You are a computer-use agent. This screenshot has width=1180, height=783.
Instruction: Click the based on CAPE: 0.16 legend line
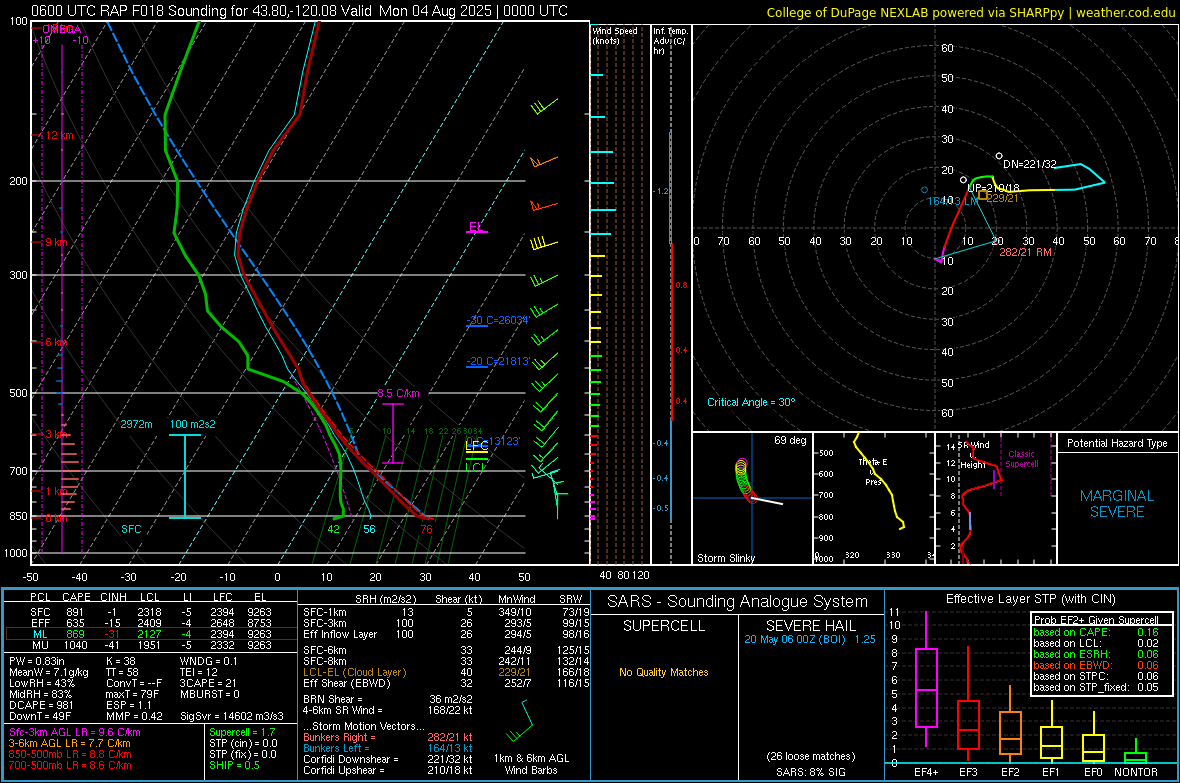(1096, 632)
